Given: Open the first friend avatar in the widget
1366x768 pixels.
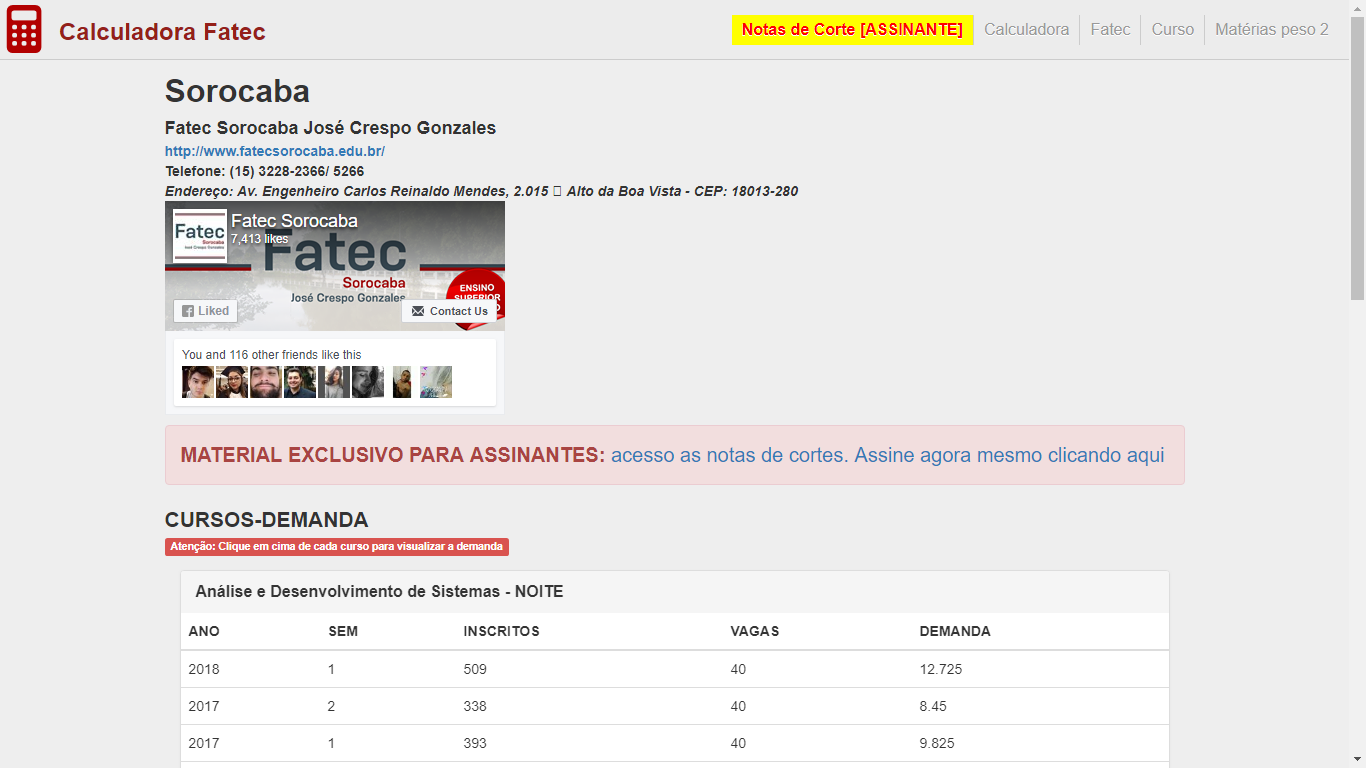Looking at the screenshot, I should (x=198, y=382).
